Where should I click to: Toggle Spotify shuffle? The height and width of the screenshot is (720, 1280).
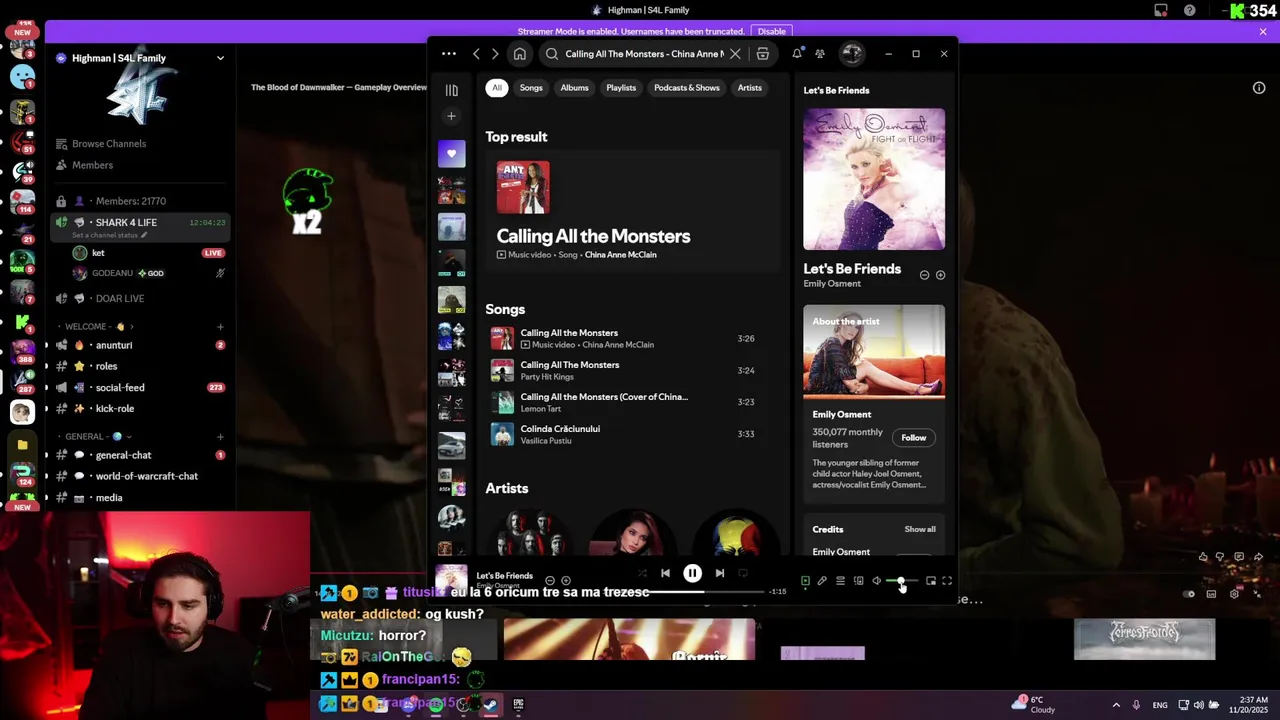pos(641,573)
